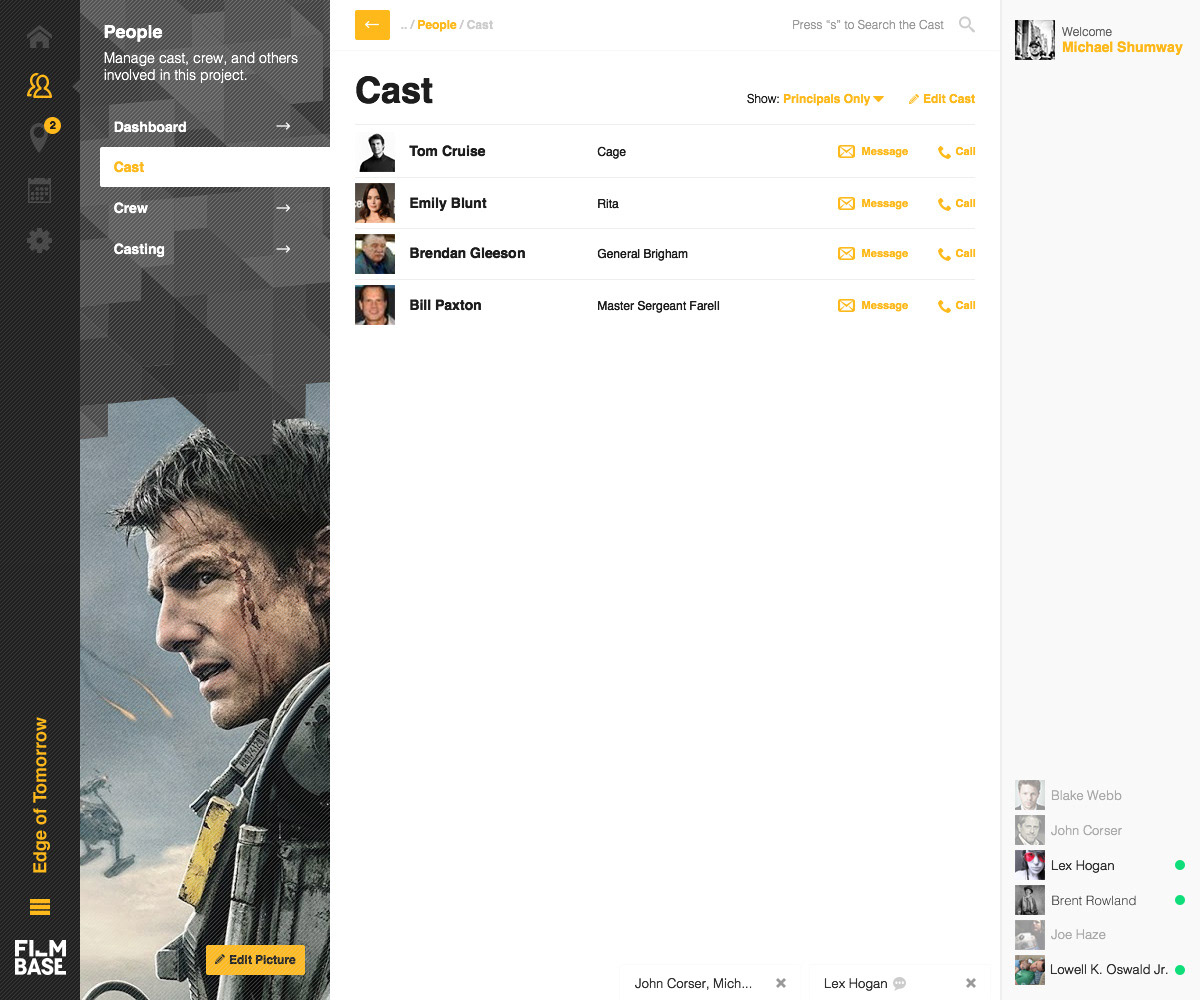
Task: Click the General Brigham role text
Action: 642,254
